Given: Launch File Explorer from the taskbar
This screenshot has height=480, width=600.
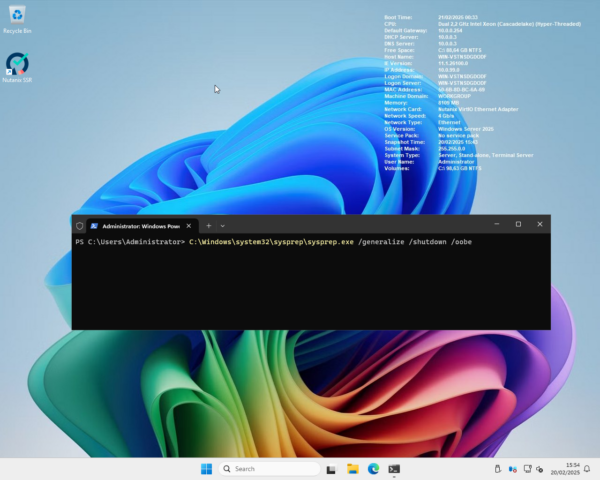Looking at the screenshot, I should coord(352,468).
